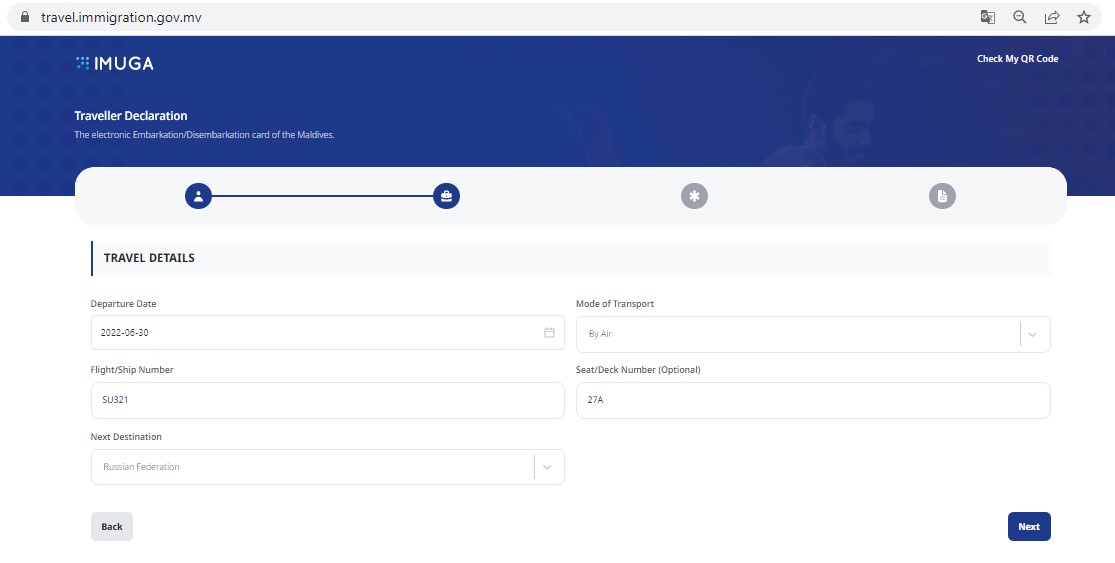This screenshot has height=563, width=1115.
Task: Expand the Next Destination dropdown
Action: click(x=547, y=467)
